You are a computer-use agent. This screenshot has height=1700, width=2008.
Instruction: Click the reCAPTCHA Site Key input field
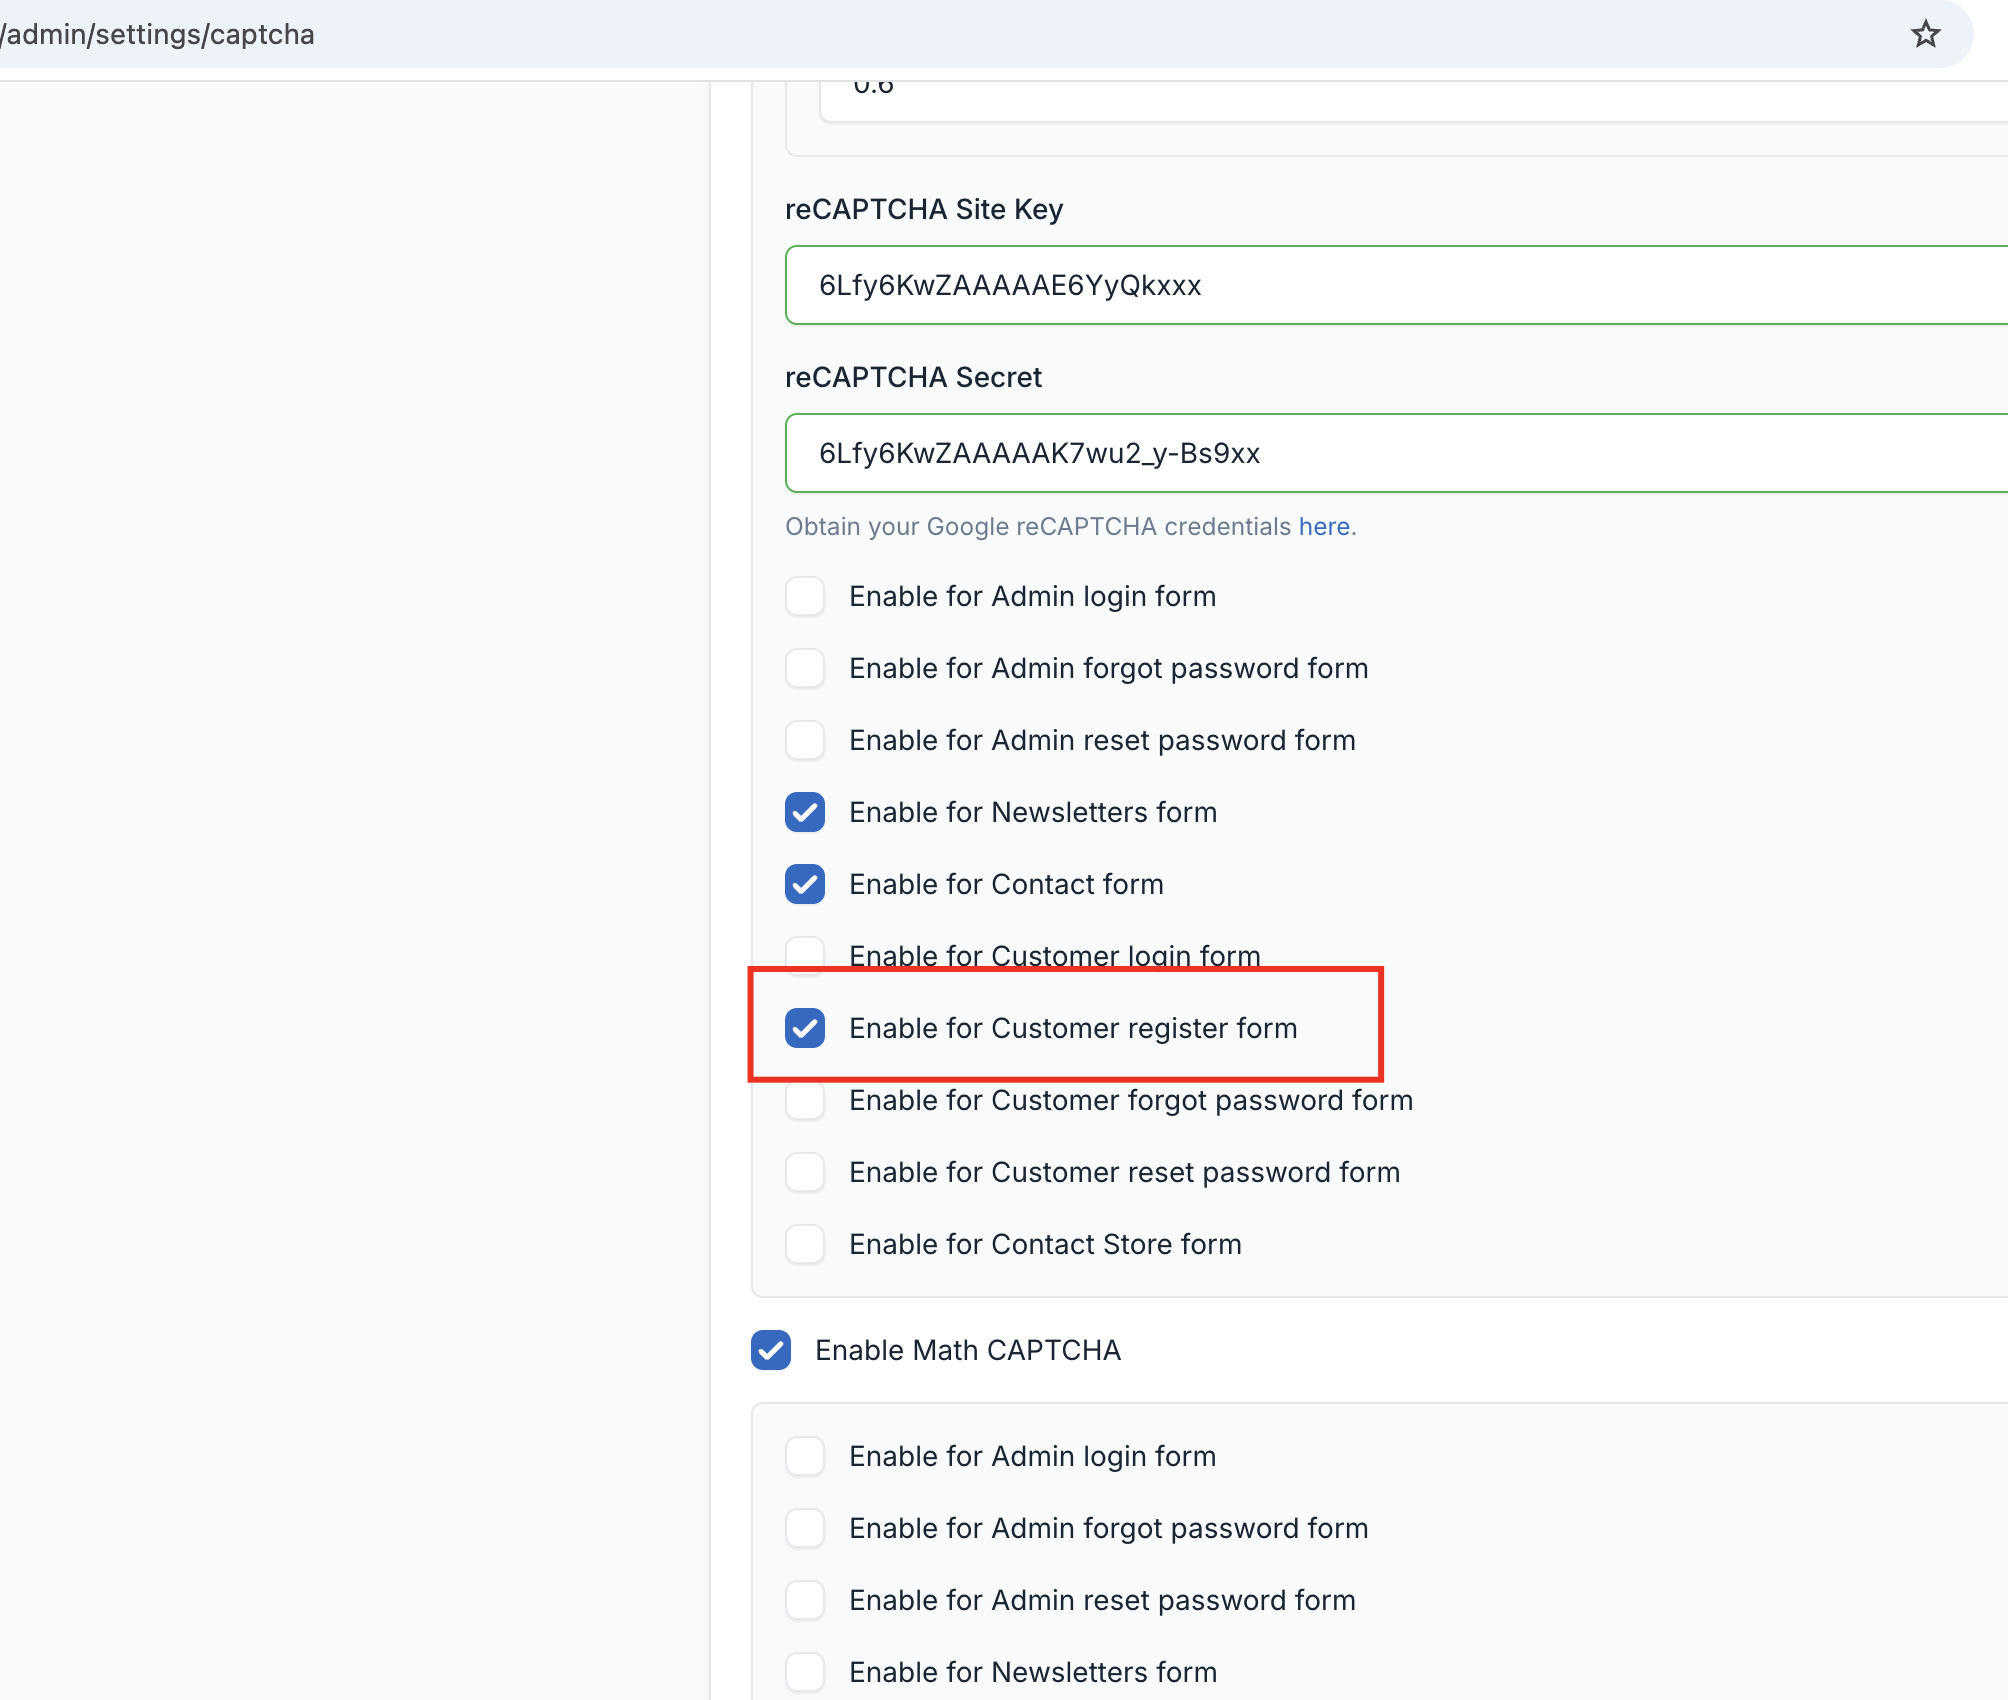tap(1397, 285)
